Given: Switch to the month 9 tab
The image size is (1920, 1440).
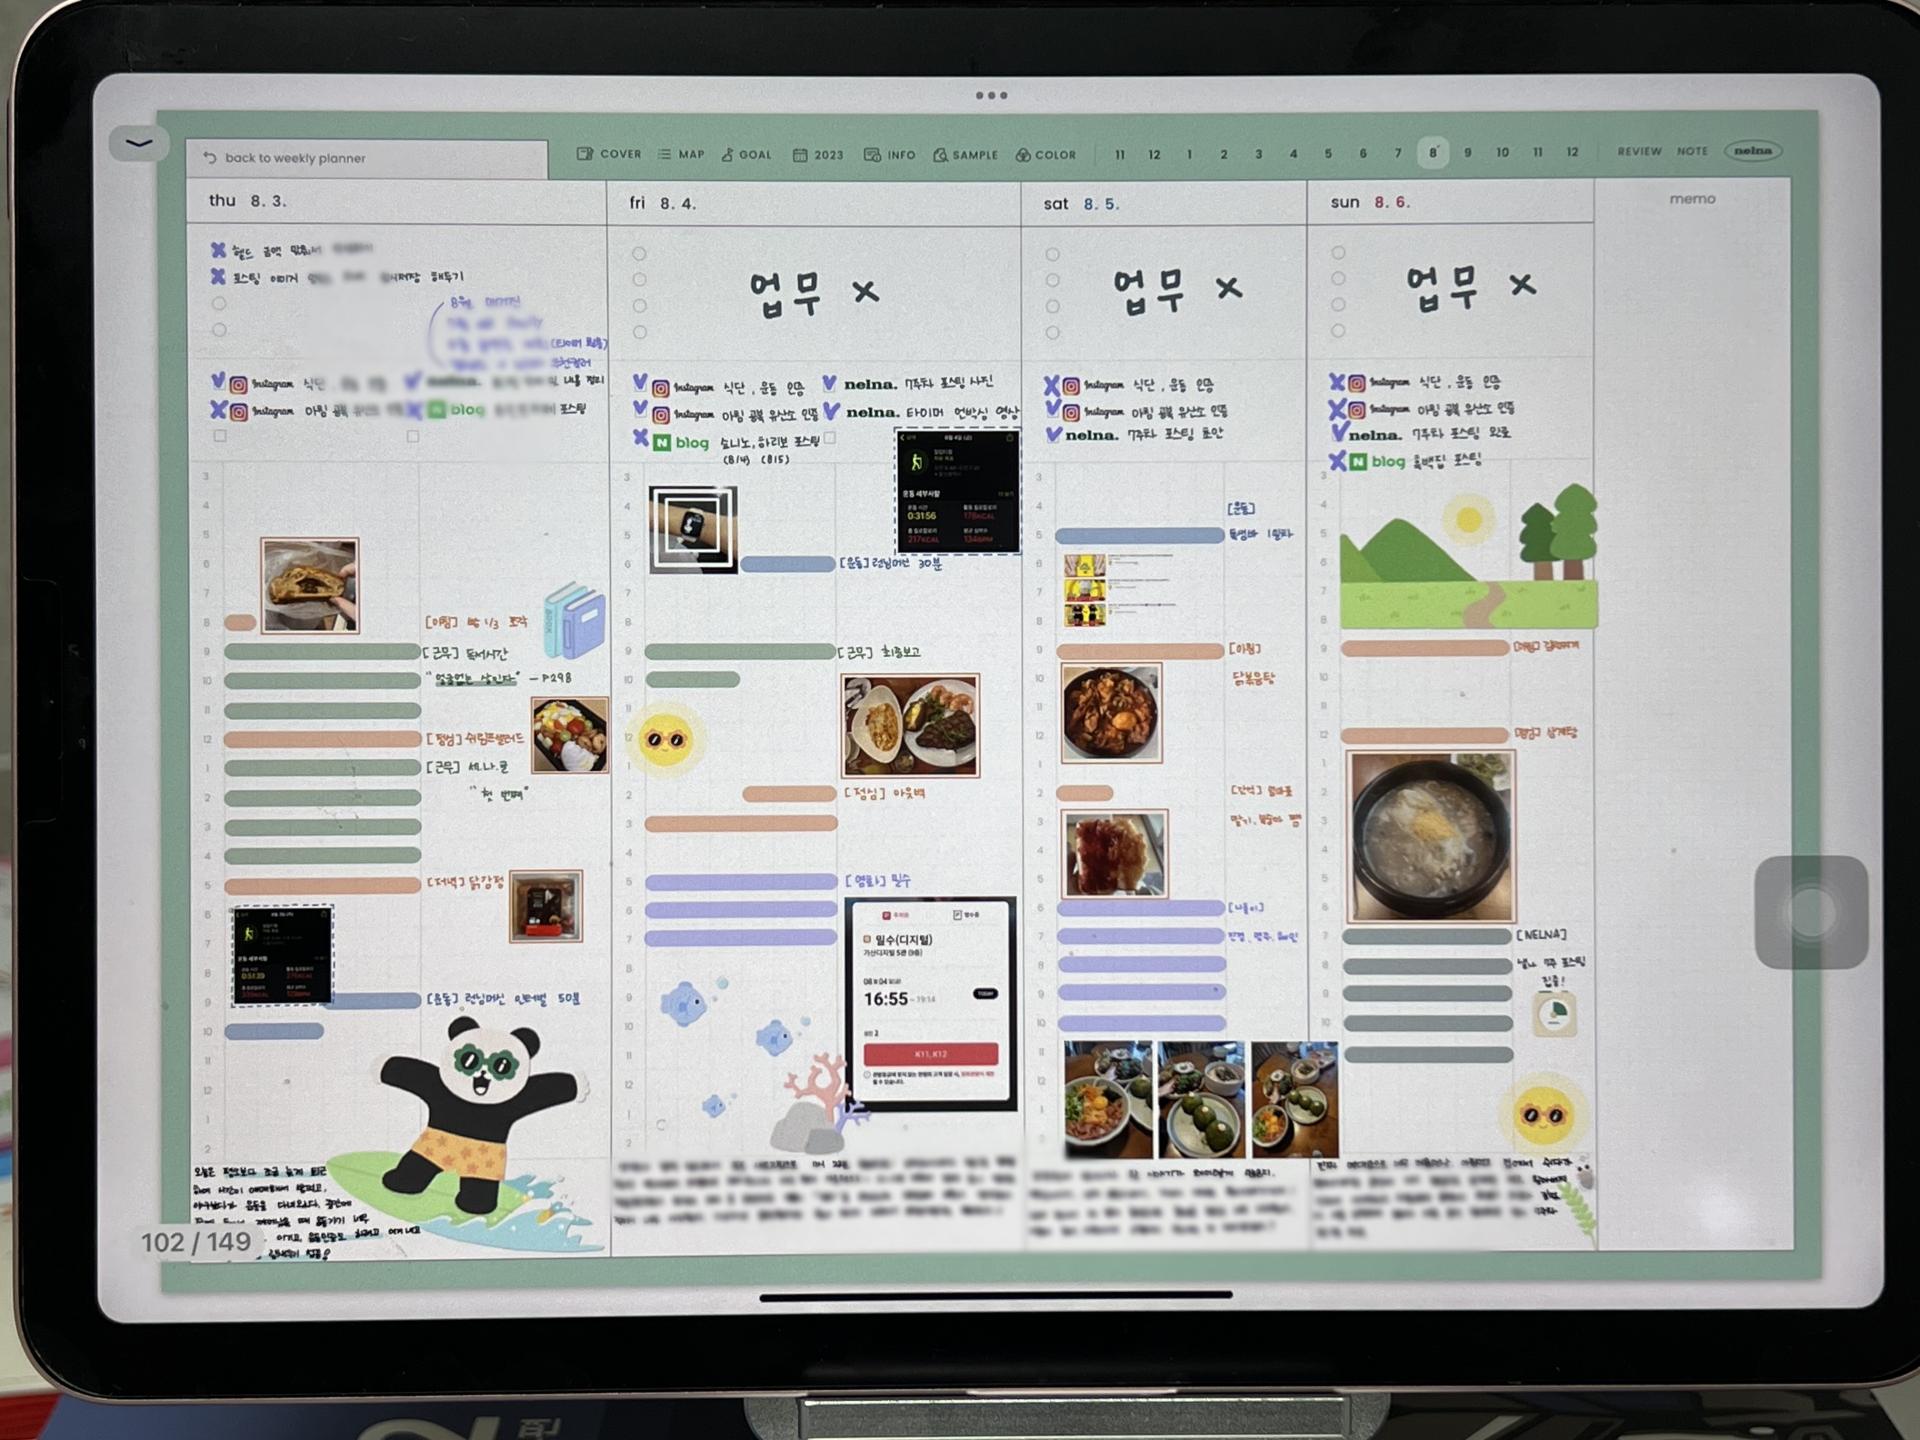Looking at the screenshot, I should (x=1467, y=153).
